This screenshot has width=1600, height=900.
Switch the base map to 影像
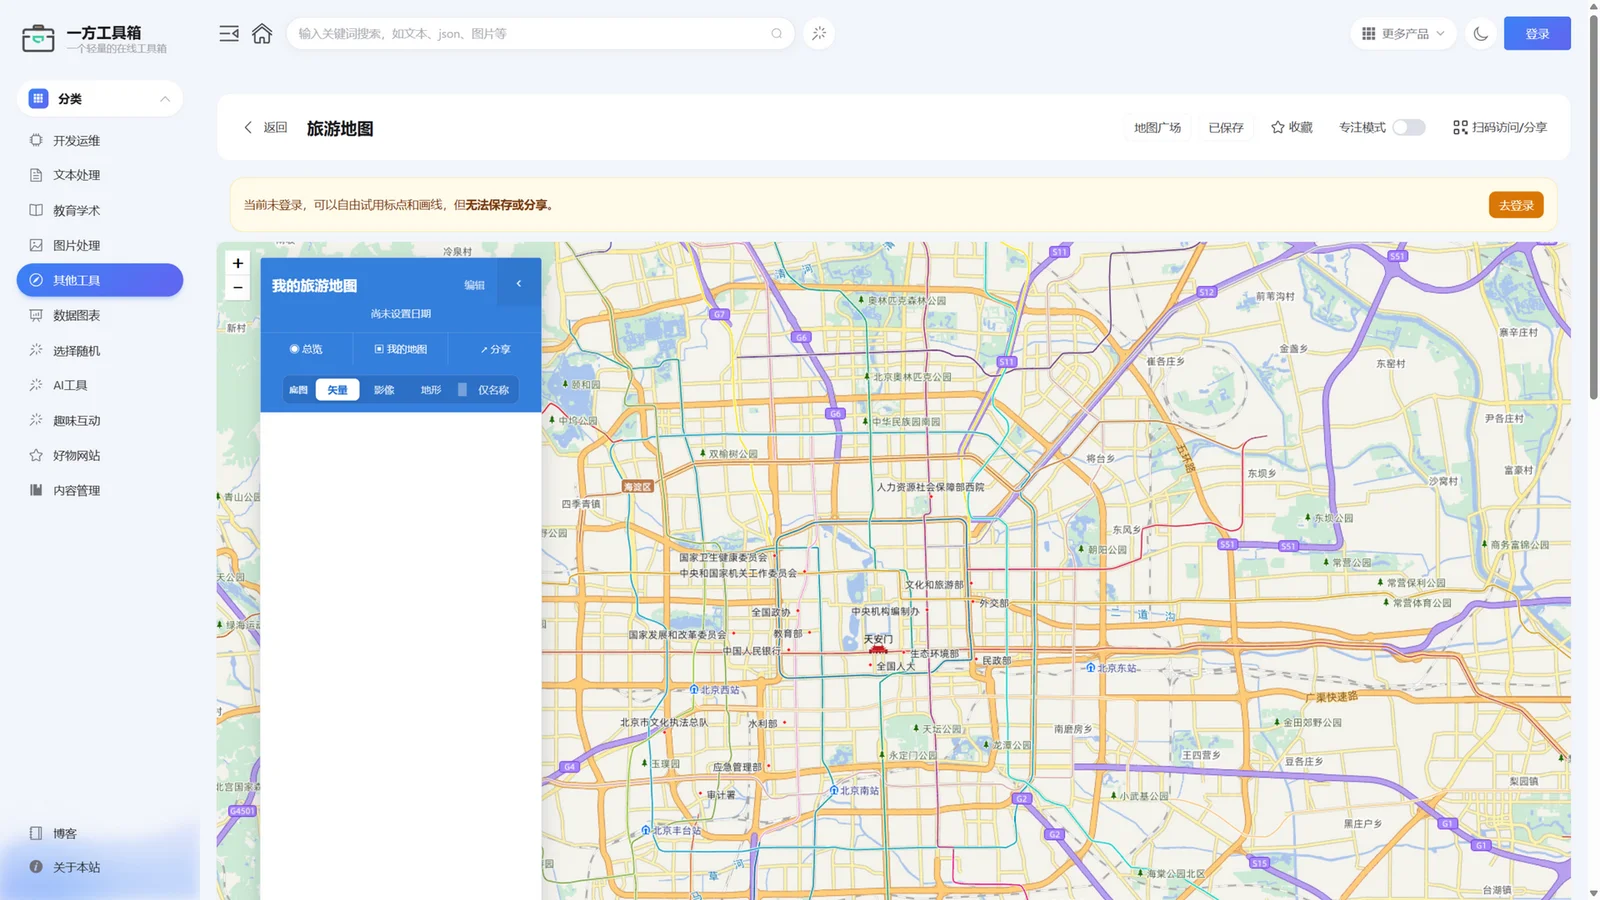(384, 390)
